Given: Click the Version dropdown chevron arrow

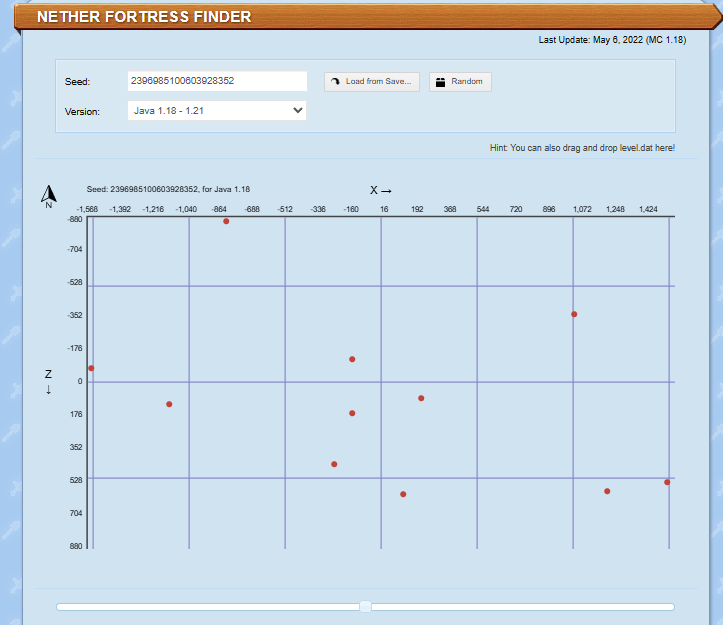Looking at the screenshot, I should coord(297,111).
